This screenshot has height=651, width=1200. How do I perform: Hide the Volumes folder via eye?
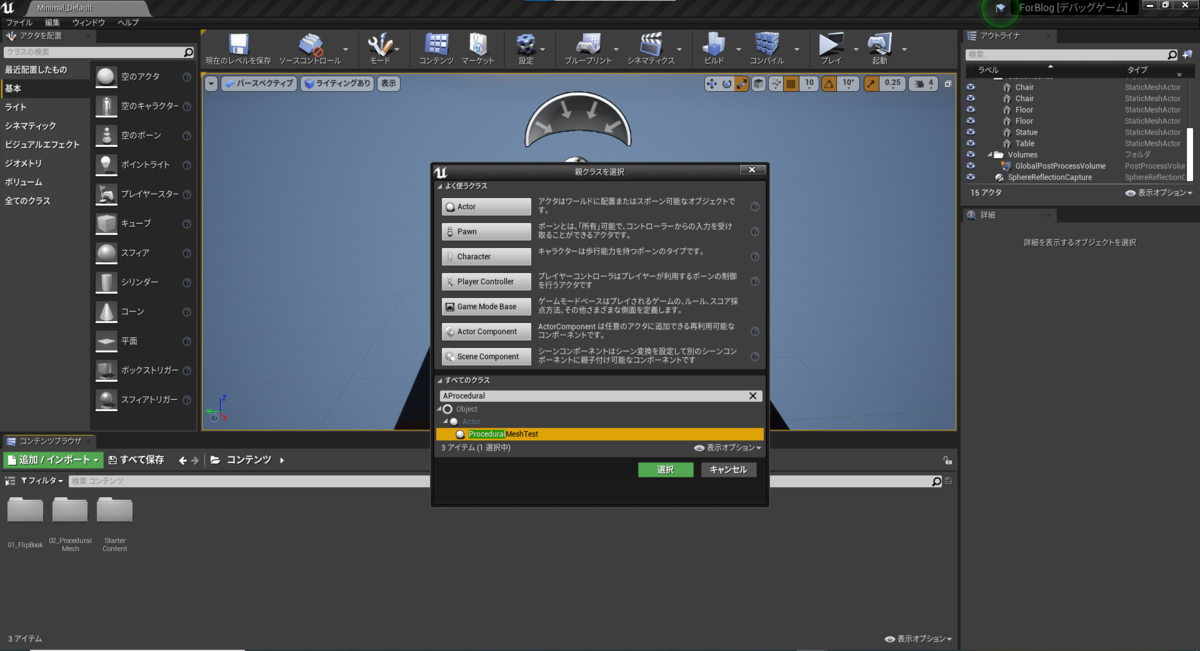click(x=970, y=155)
